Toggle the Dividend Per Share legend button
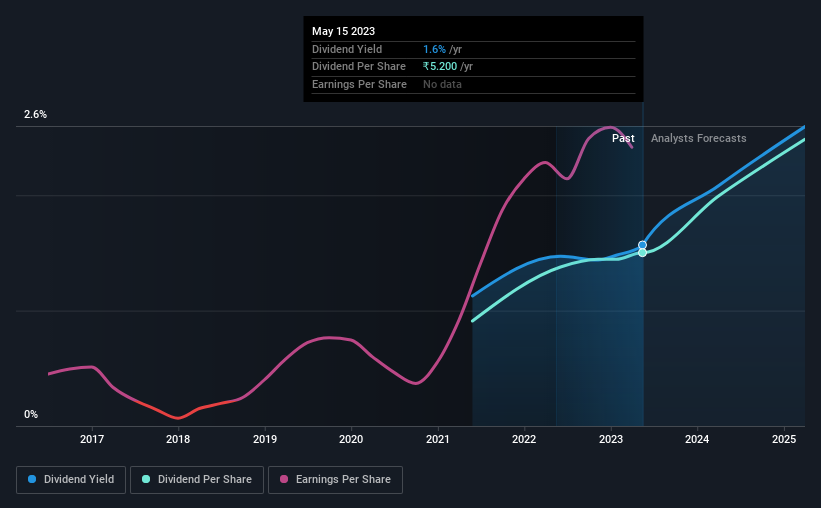This screenshot has width=821, height=508. click(197, 480)
